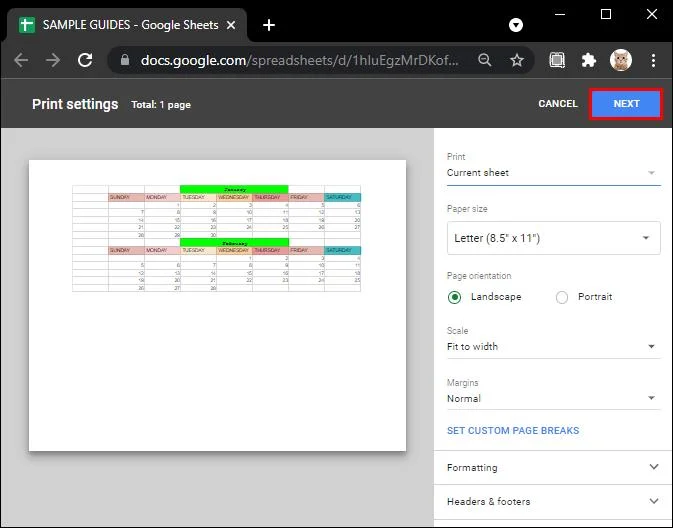Click the zoom magnifier icon in address bar
This screenshot has height=528, width=673.
[x=485, y=60]
